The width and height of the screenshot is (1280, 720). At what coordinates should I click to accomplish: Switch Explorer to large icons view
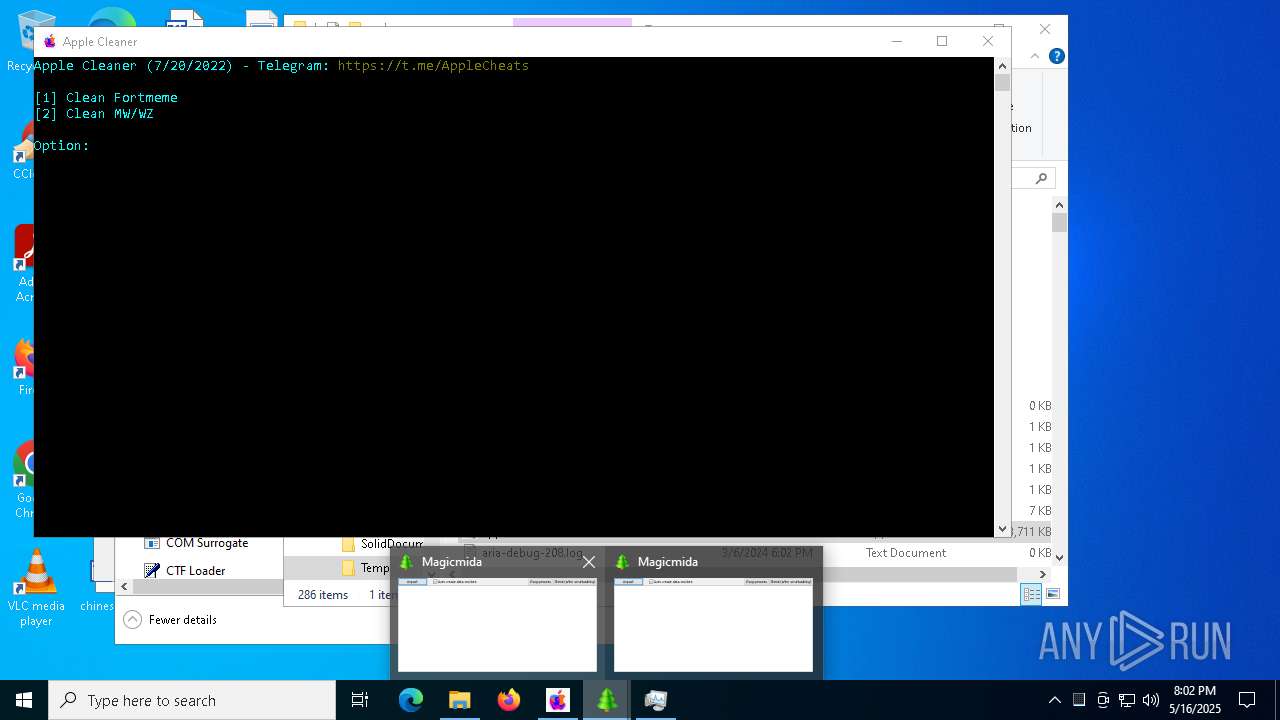(1052, 594)
